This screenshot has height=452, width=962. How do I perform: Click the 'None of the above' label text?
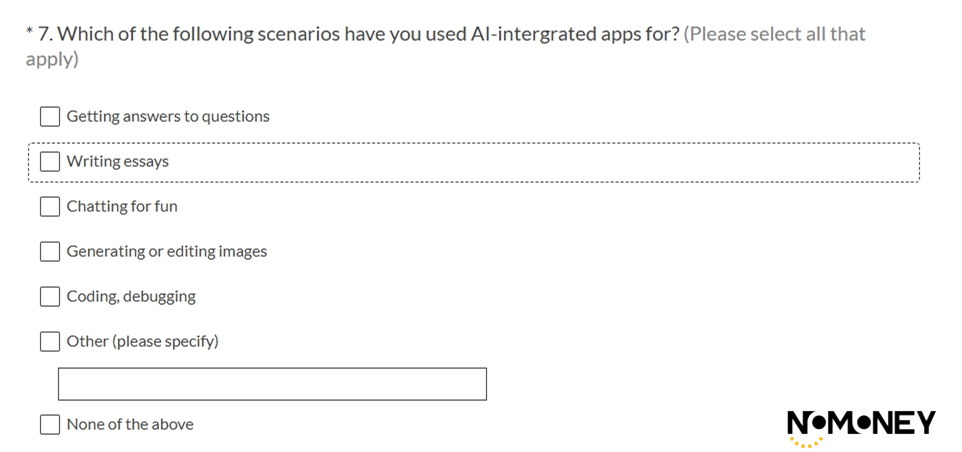130,424
